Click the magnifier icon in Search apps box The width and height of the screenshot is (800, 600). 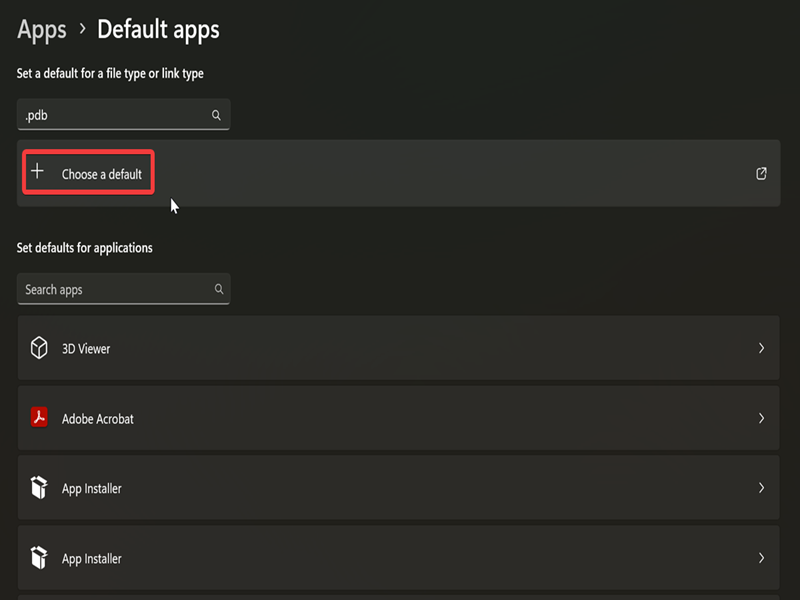click(x=219, y=289)
